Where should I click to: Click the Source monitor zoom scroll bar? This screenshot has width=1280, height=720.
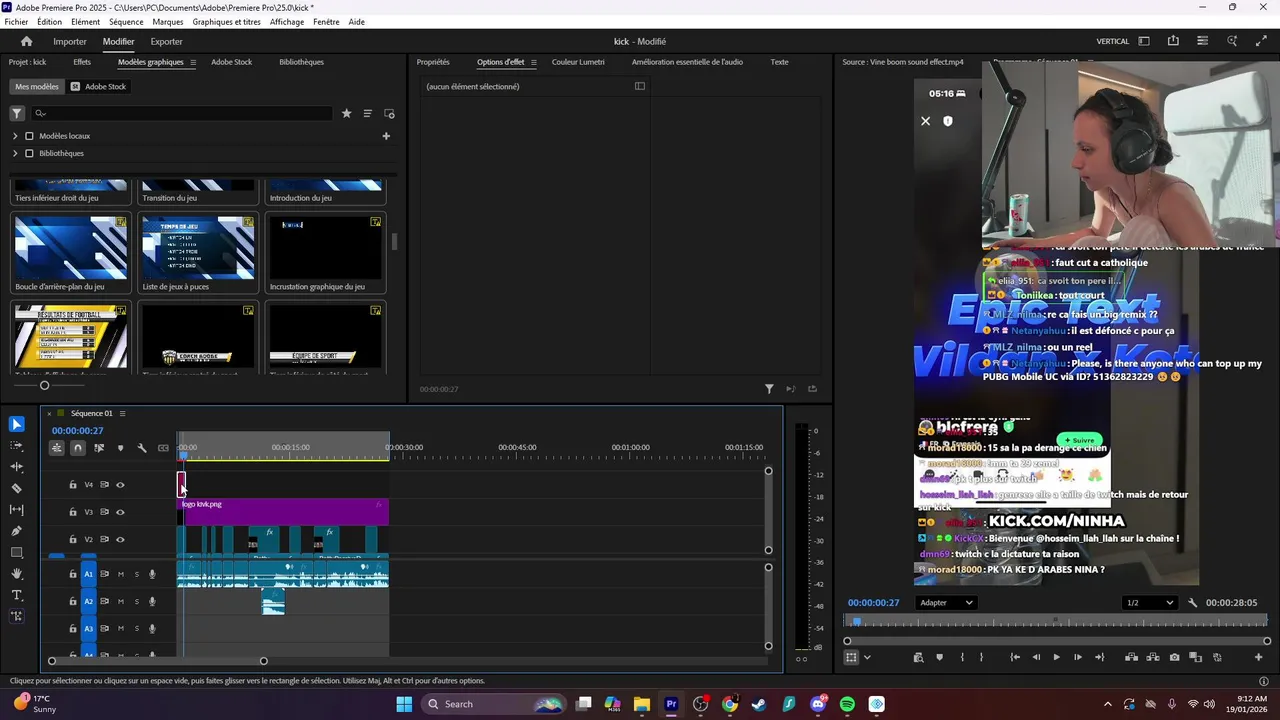[1057, 641]
